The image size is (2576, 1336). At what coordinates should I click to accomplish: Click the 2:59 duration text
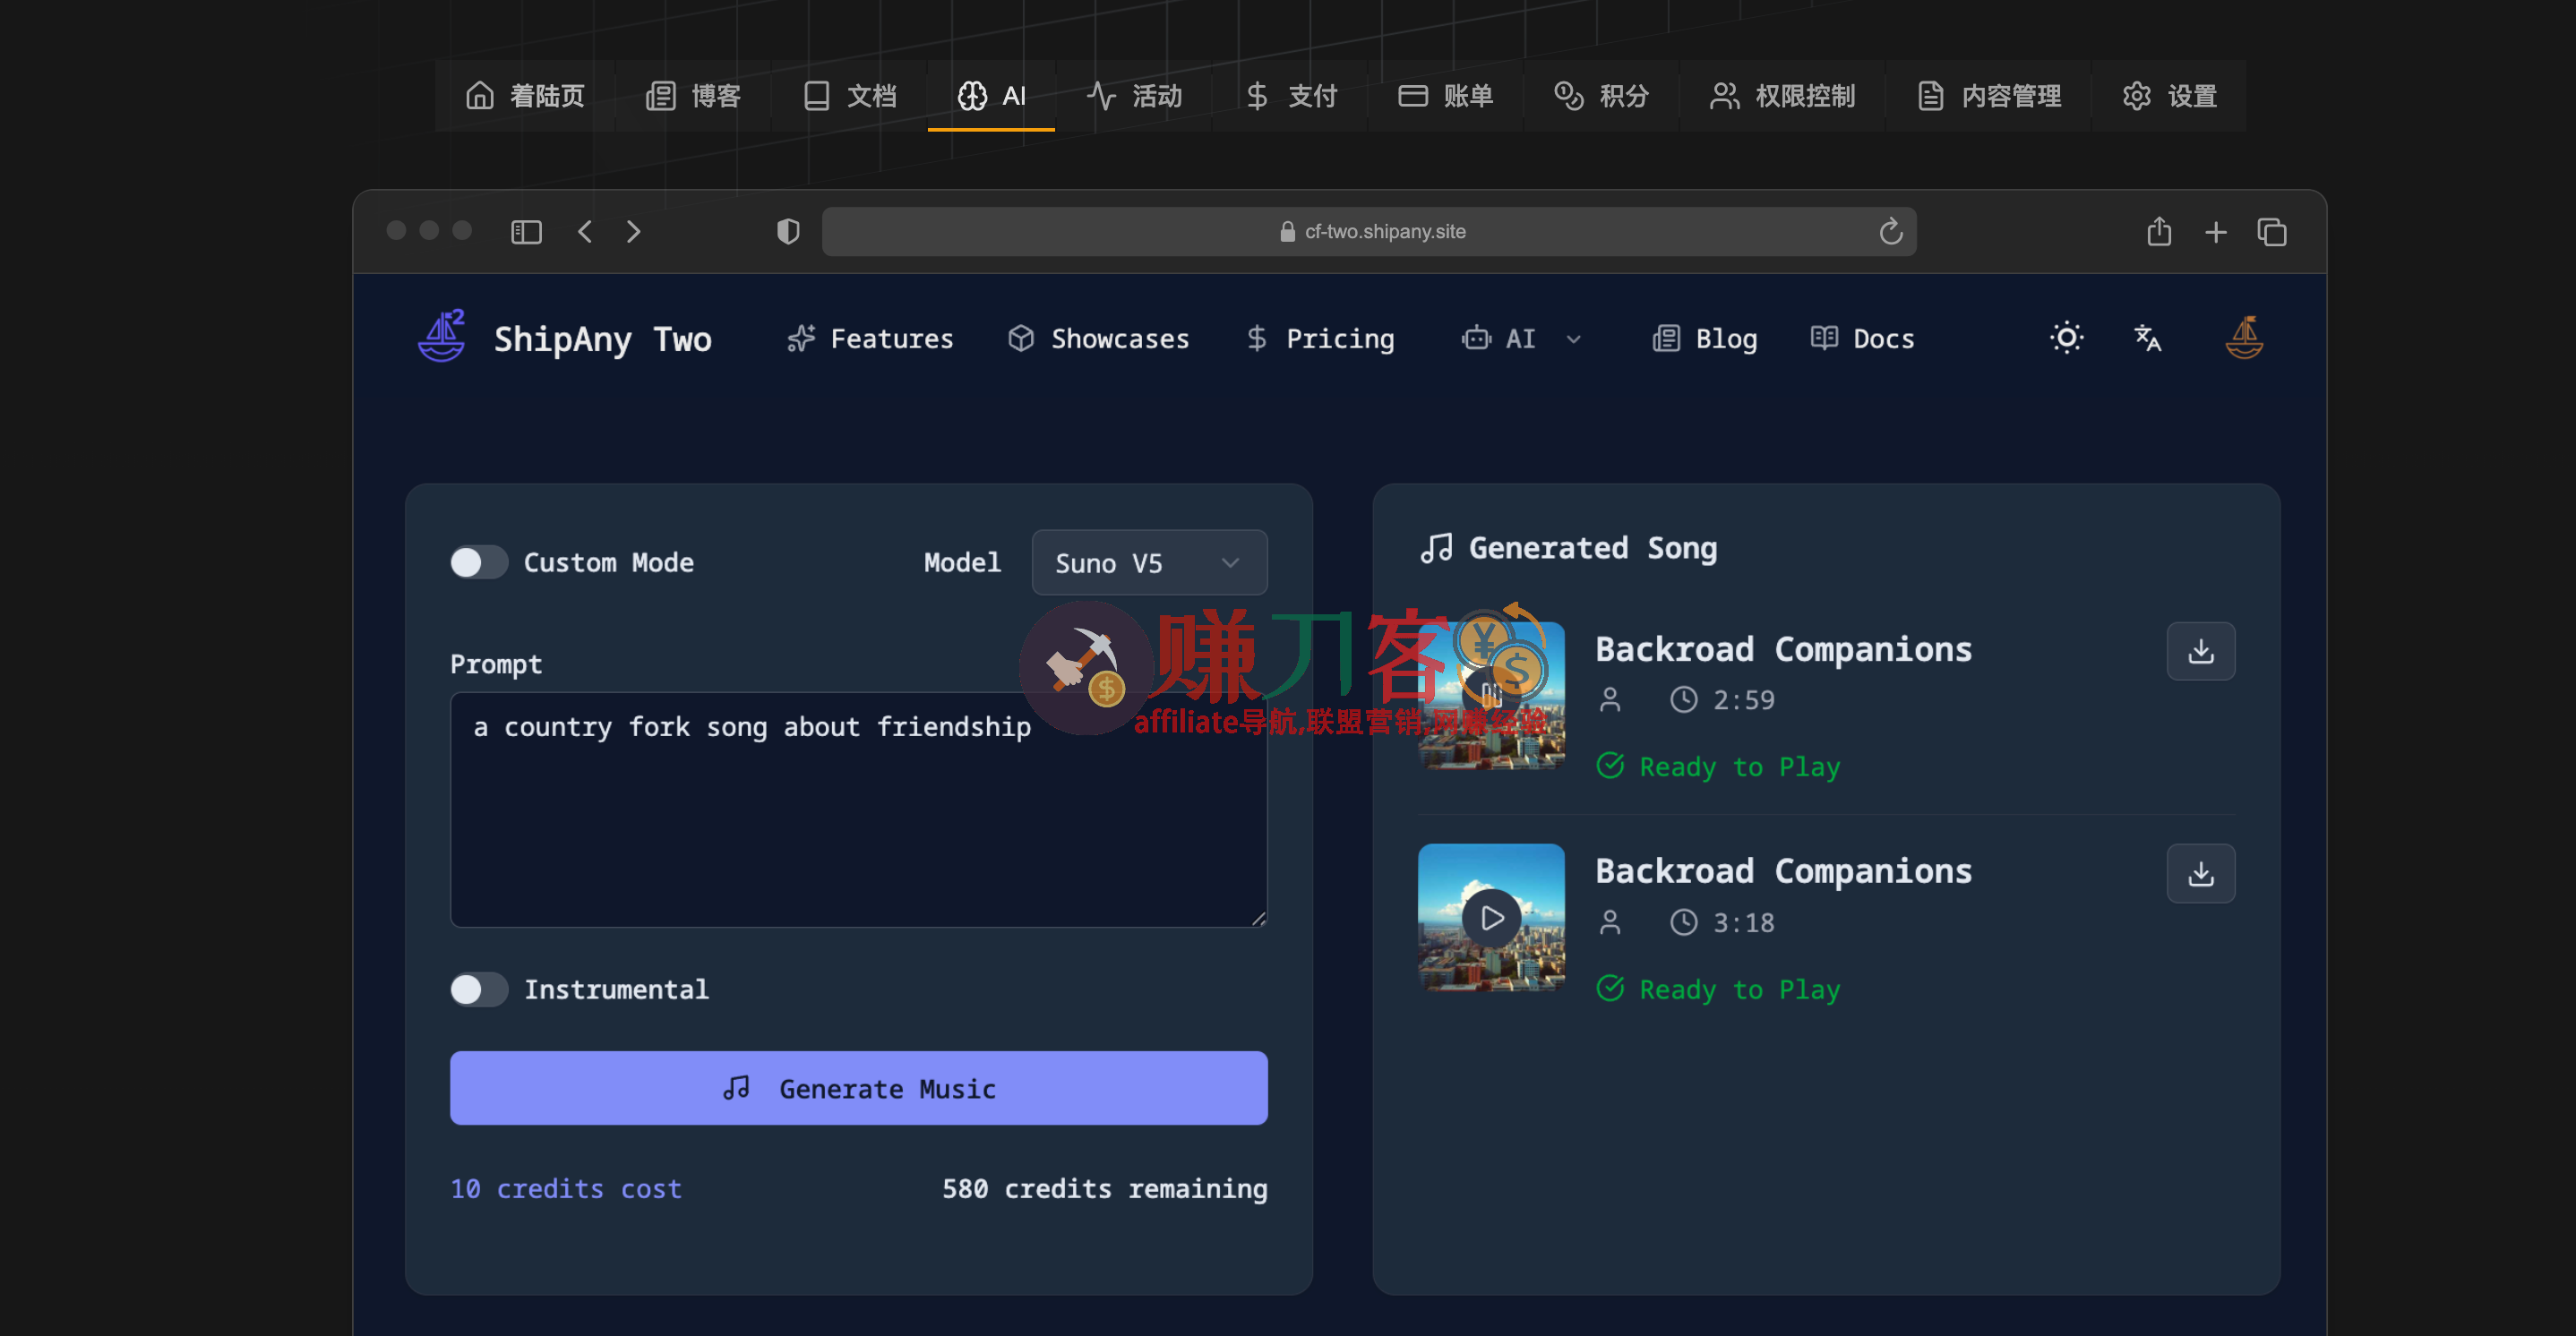[1743, 700]
